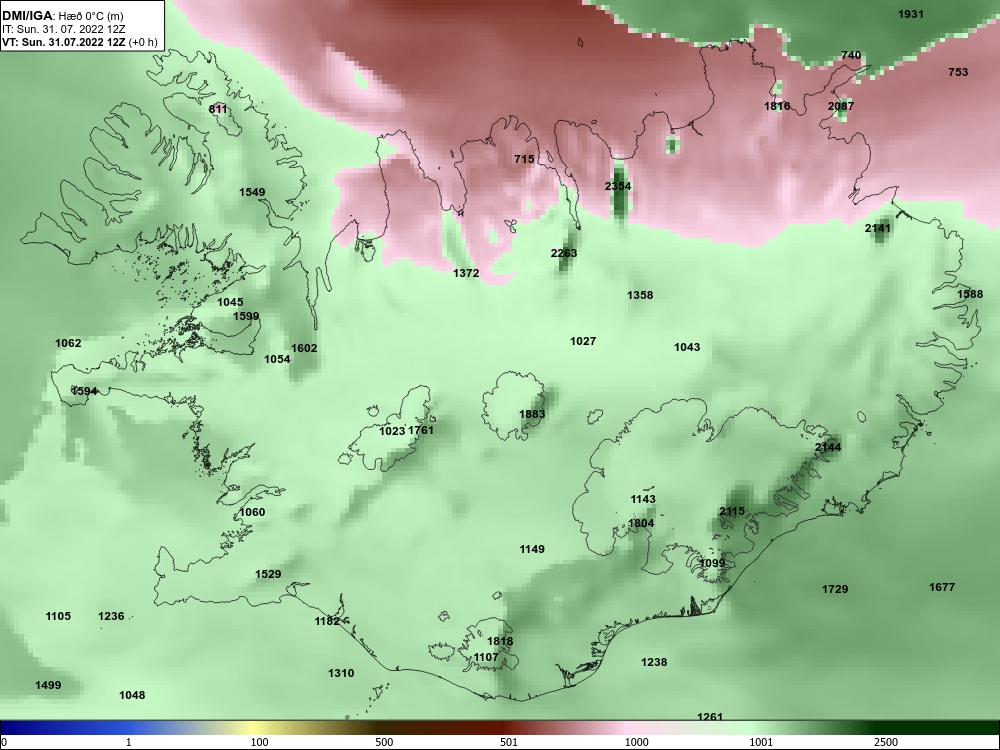The width and height of the screenshot is (1000, 750).
Task: Click the 1027 map value
Action: [583, 341]
